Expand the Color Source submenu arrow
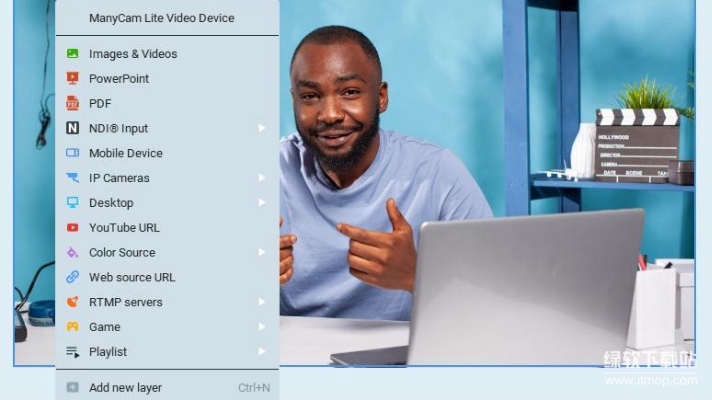 pos(262,252)
